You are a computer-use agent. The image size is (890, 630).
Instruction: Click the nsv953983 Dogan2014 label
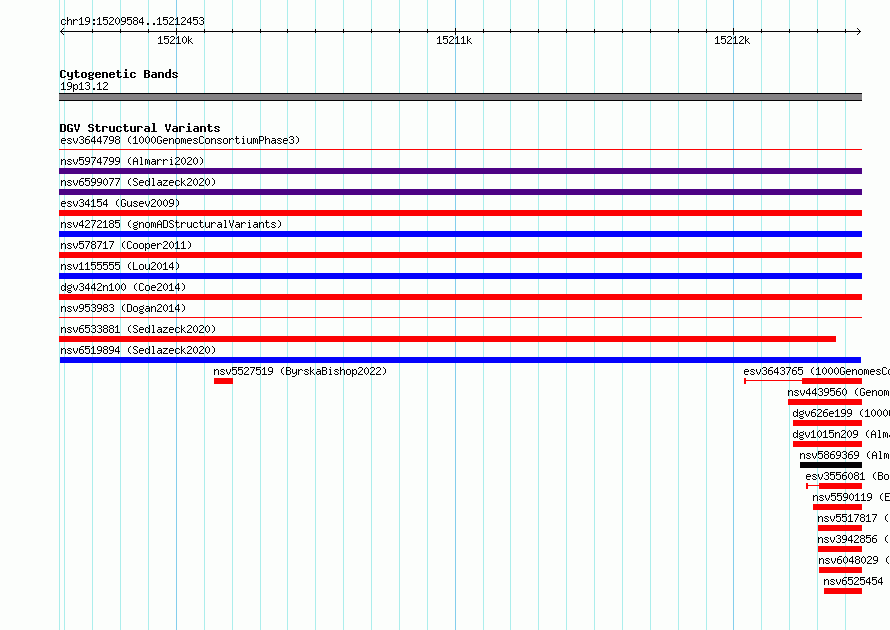[x=123, y=308]
